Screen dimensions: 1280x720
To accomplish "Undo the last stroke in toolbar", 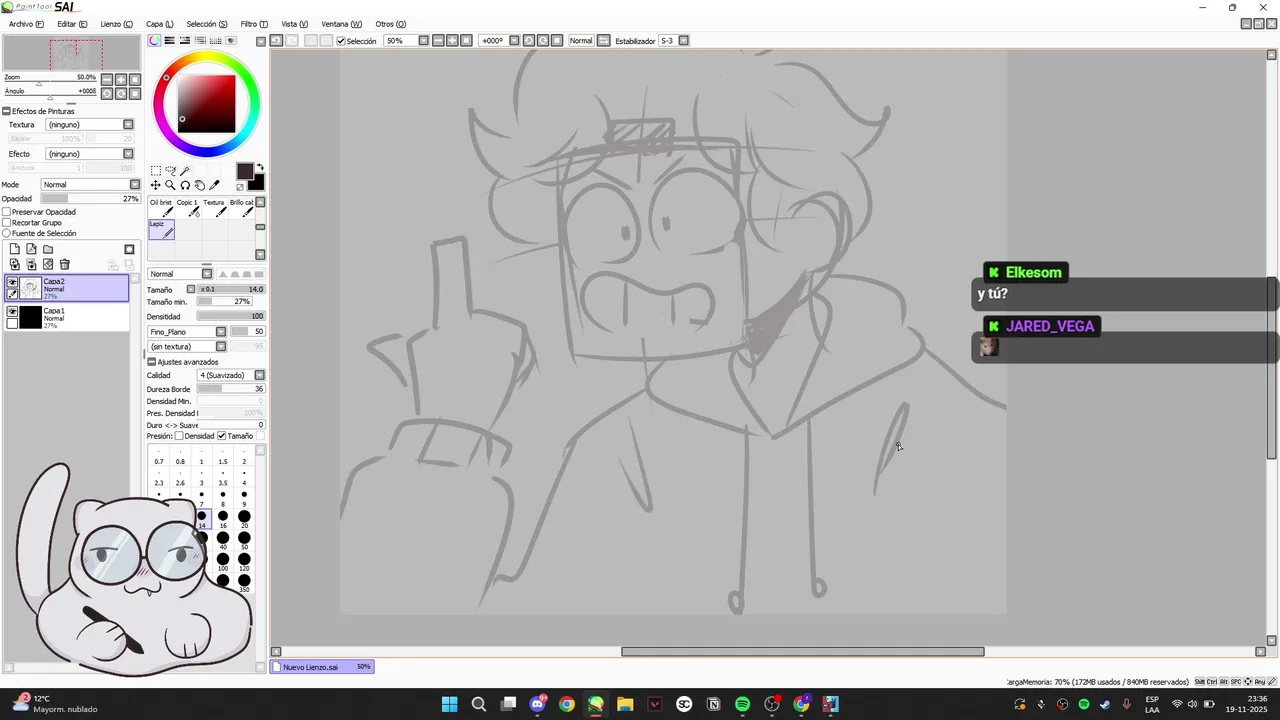I will click(x=277, y=41).
